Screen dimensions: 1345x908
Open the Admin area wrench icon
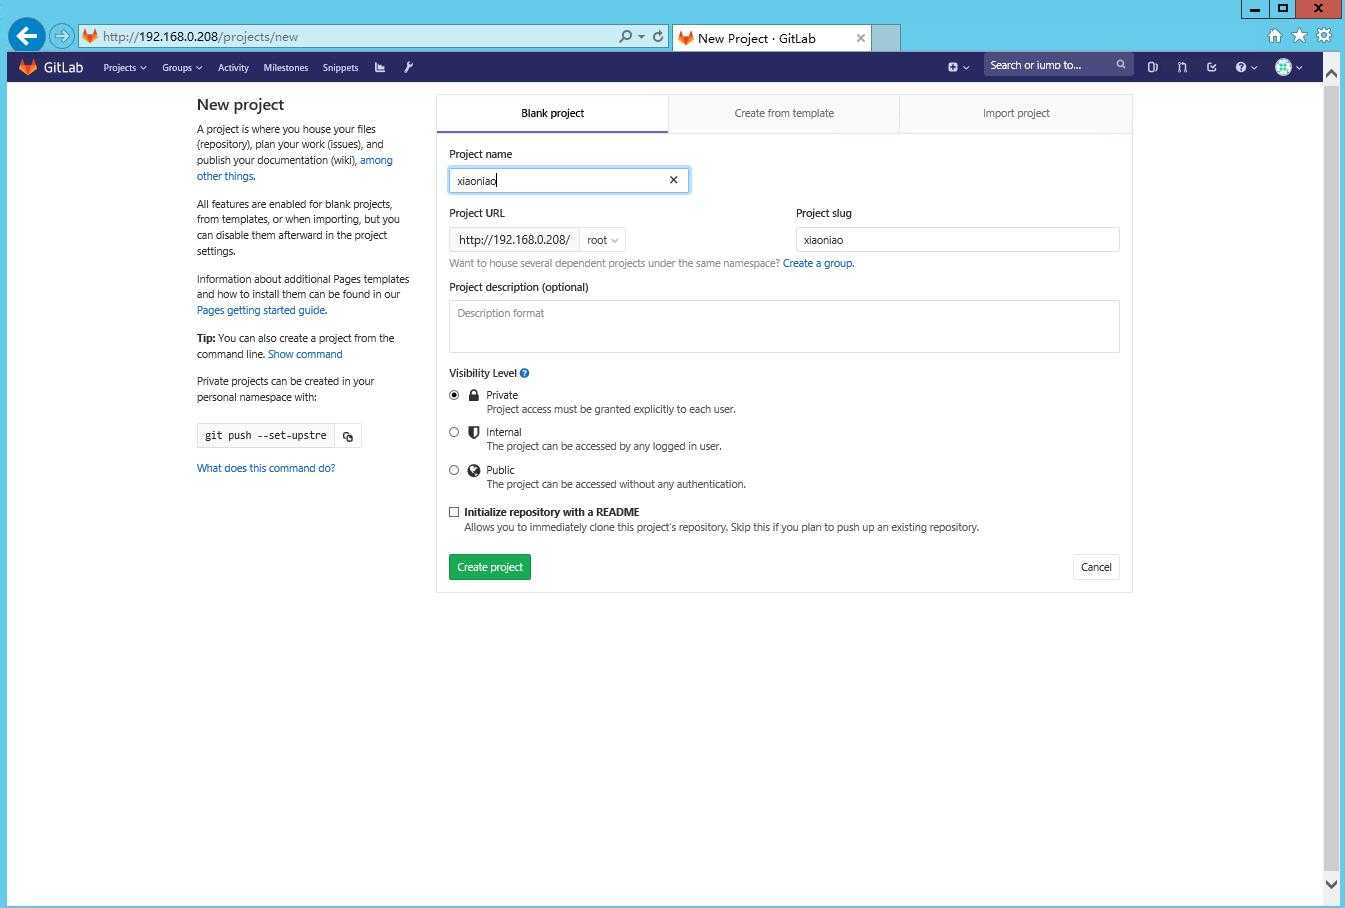point(408,67)
